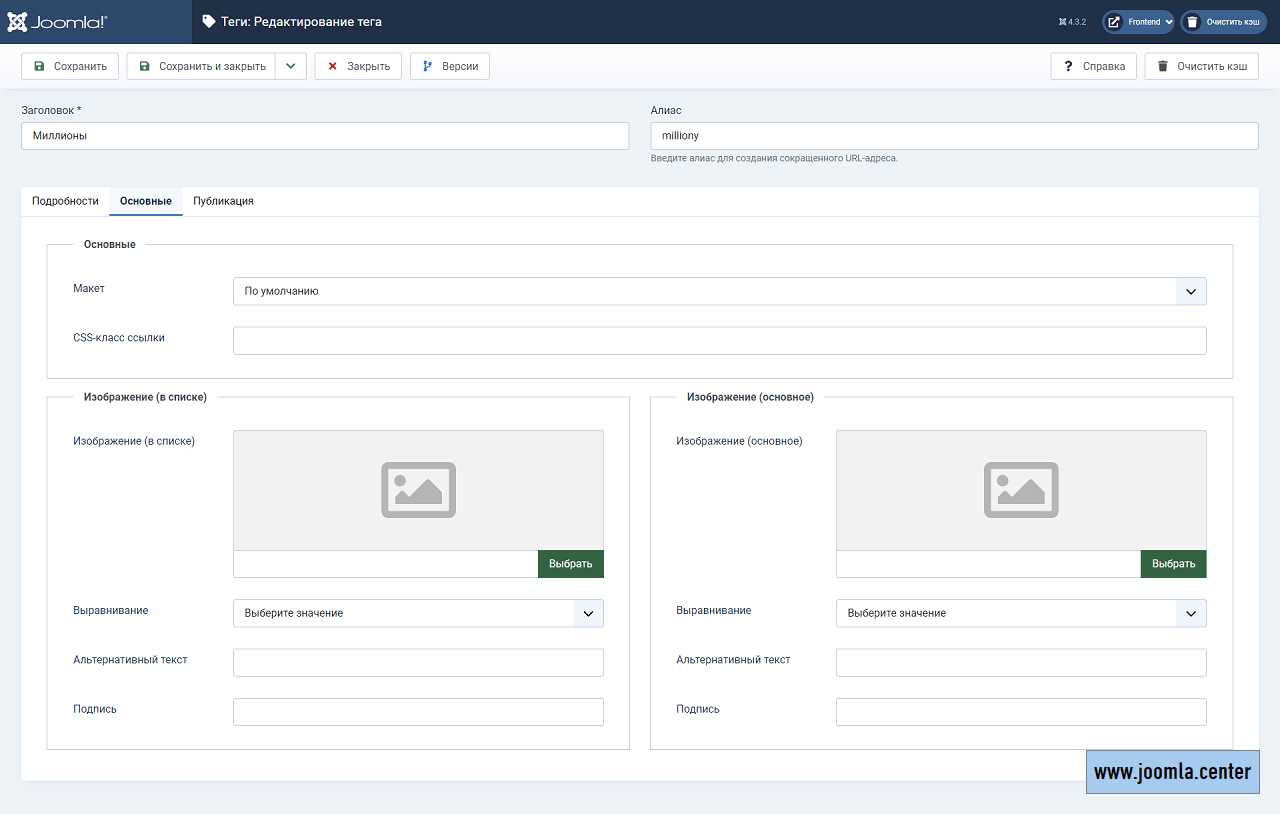Switch to the Публикация tab
Viewport: 1280px width, 814px height.
(x=223, y=201)
